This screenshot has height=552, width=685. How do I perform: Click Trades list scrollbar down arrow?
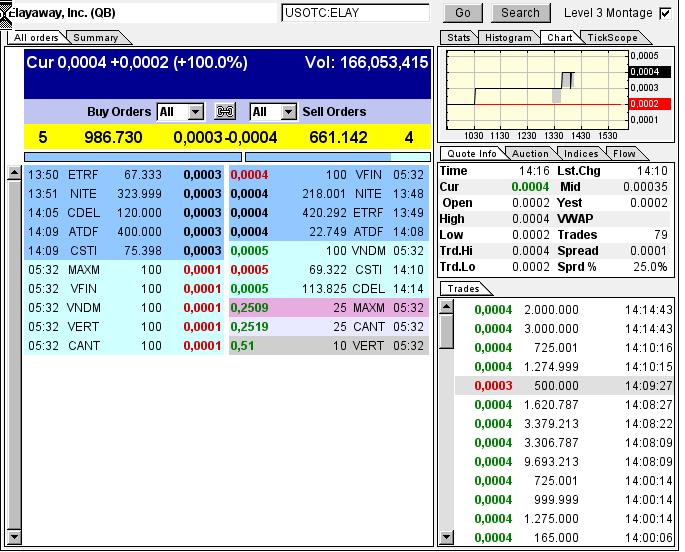(446, 537)
